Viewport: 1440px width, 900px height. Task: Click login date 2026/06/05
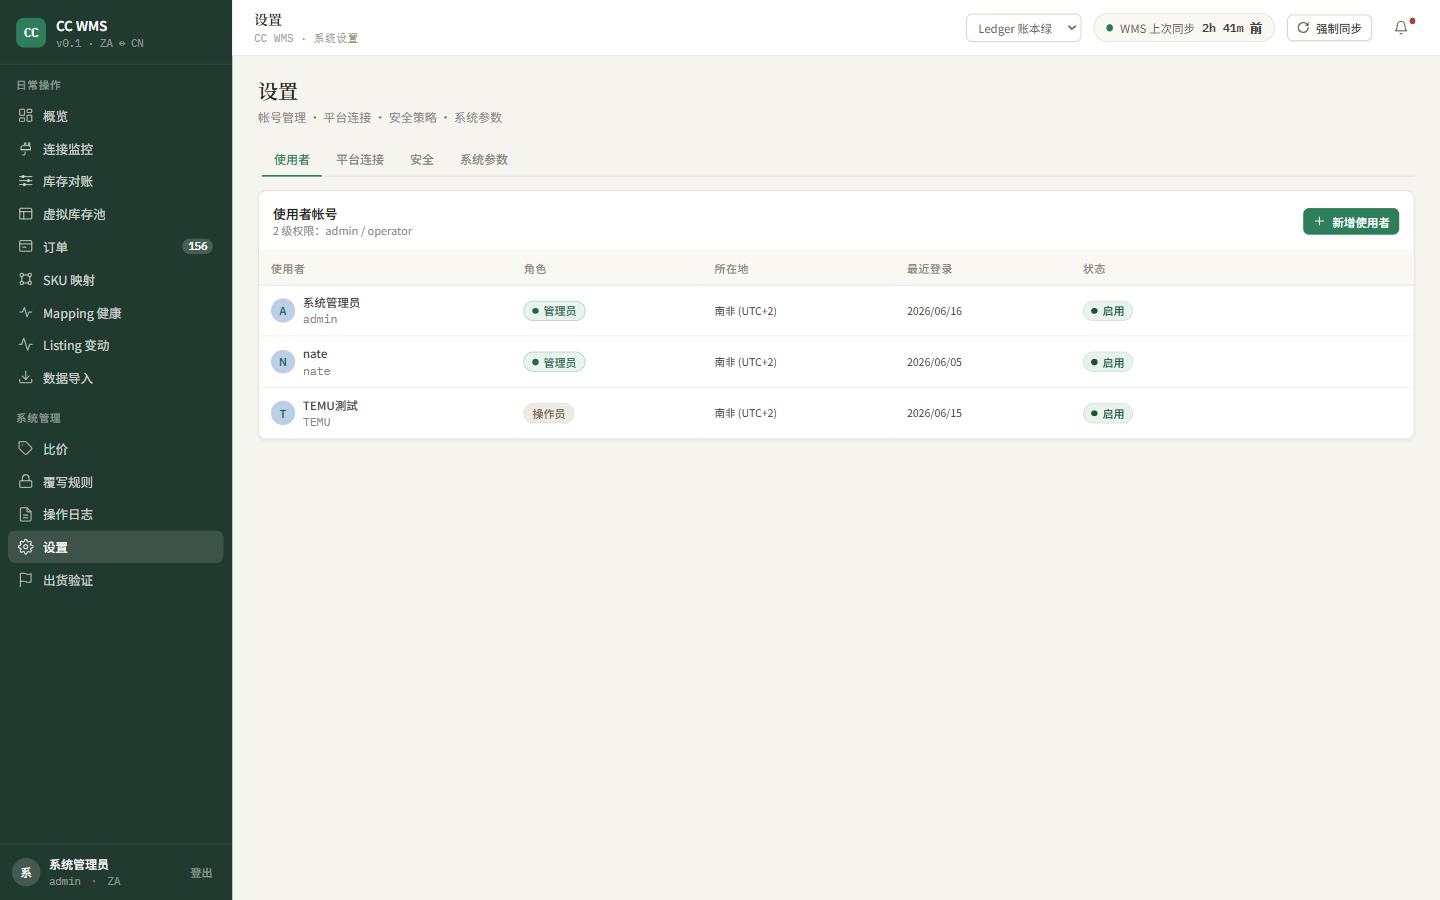pos(934,362)
